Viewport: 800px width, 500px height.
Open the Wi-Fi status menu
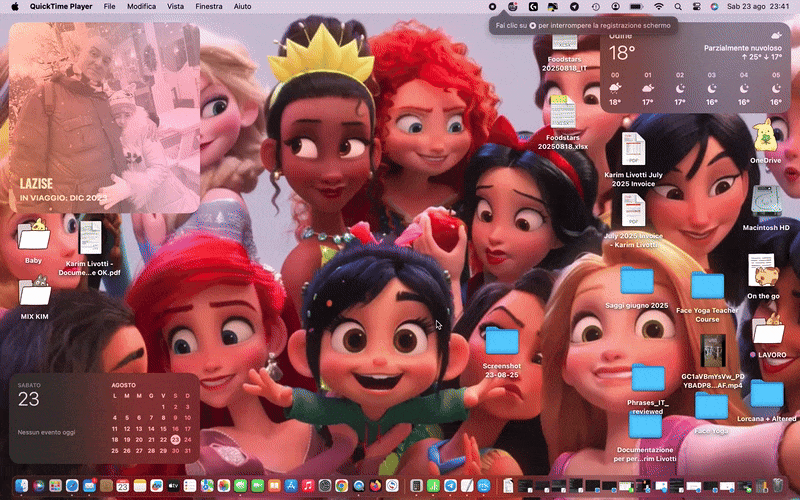pyautogui.click(x=659, y=7)
